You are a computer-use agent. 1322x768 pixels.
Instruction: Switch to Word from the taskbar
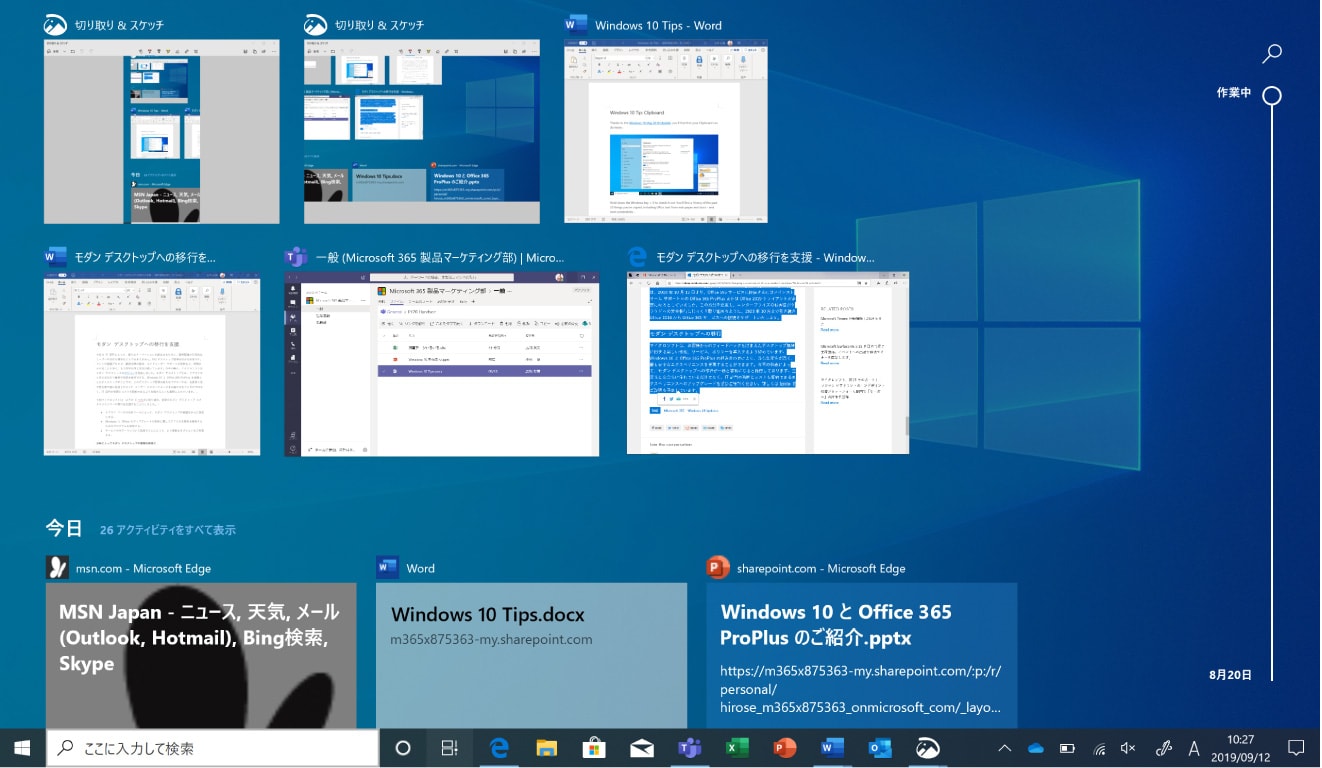832,748
